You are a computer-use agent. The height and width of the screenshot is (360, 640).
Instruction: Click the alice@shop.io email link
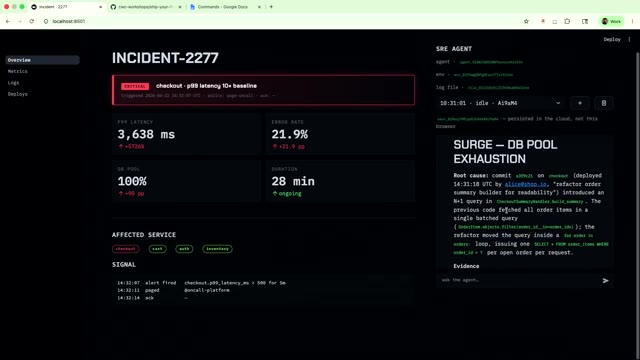coord(525,184)
